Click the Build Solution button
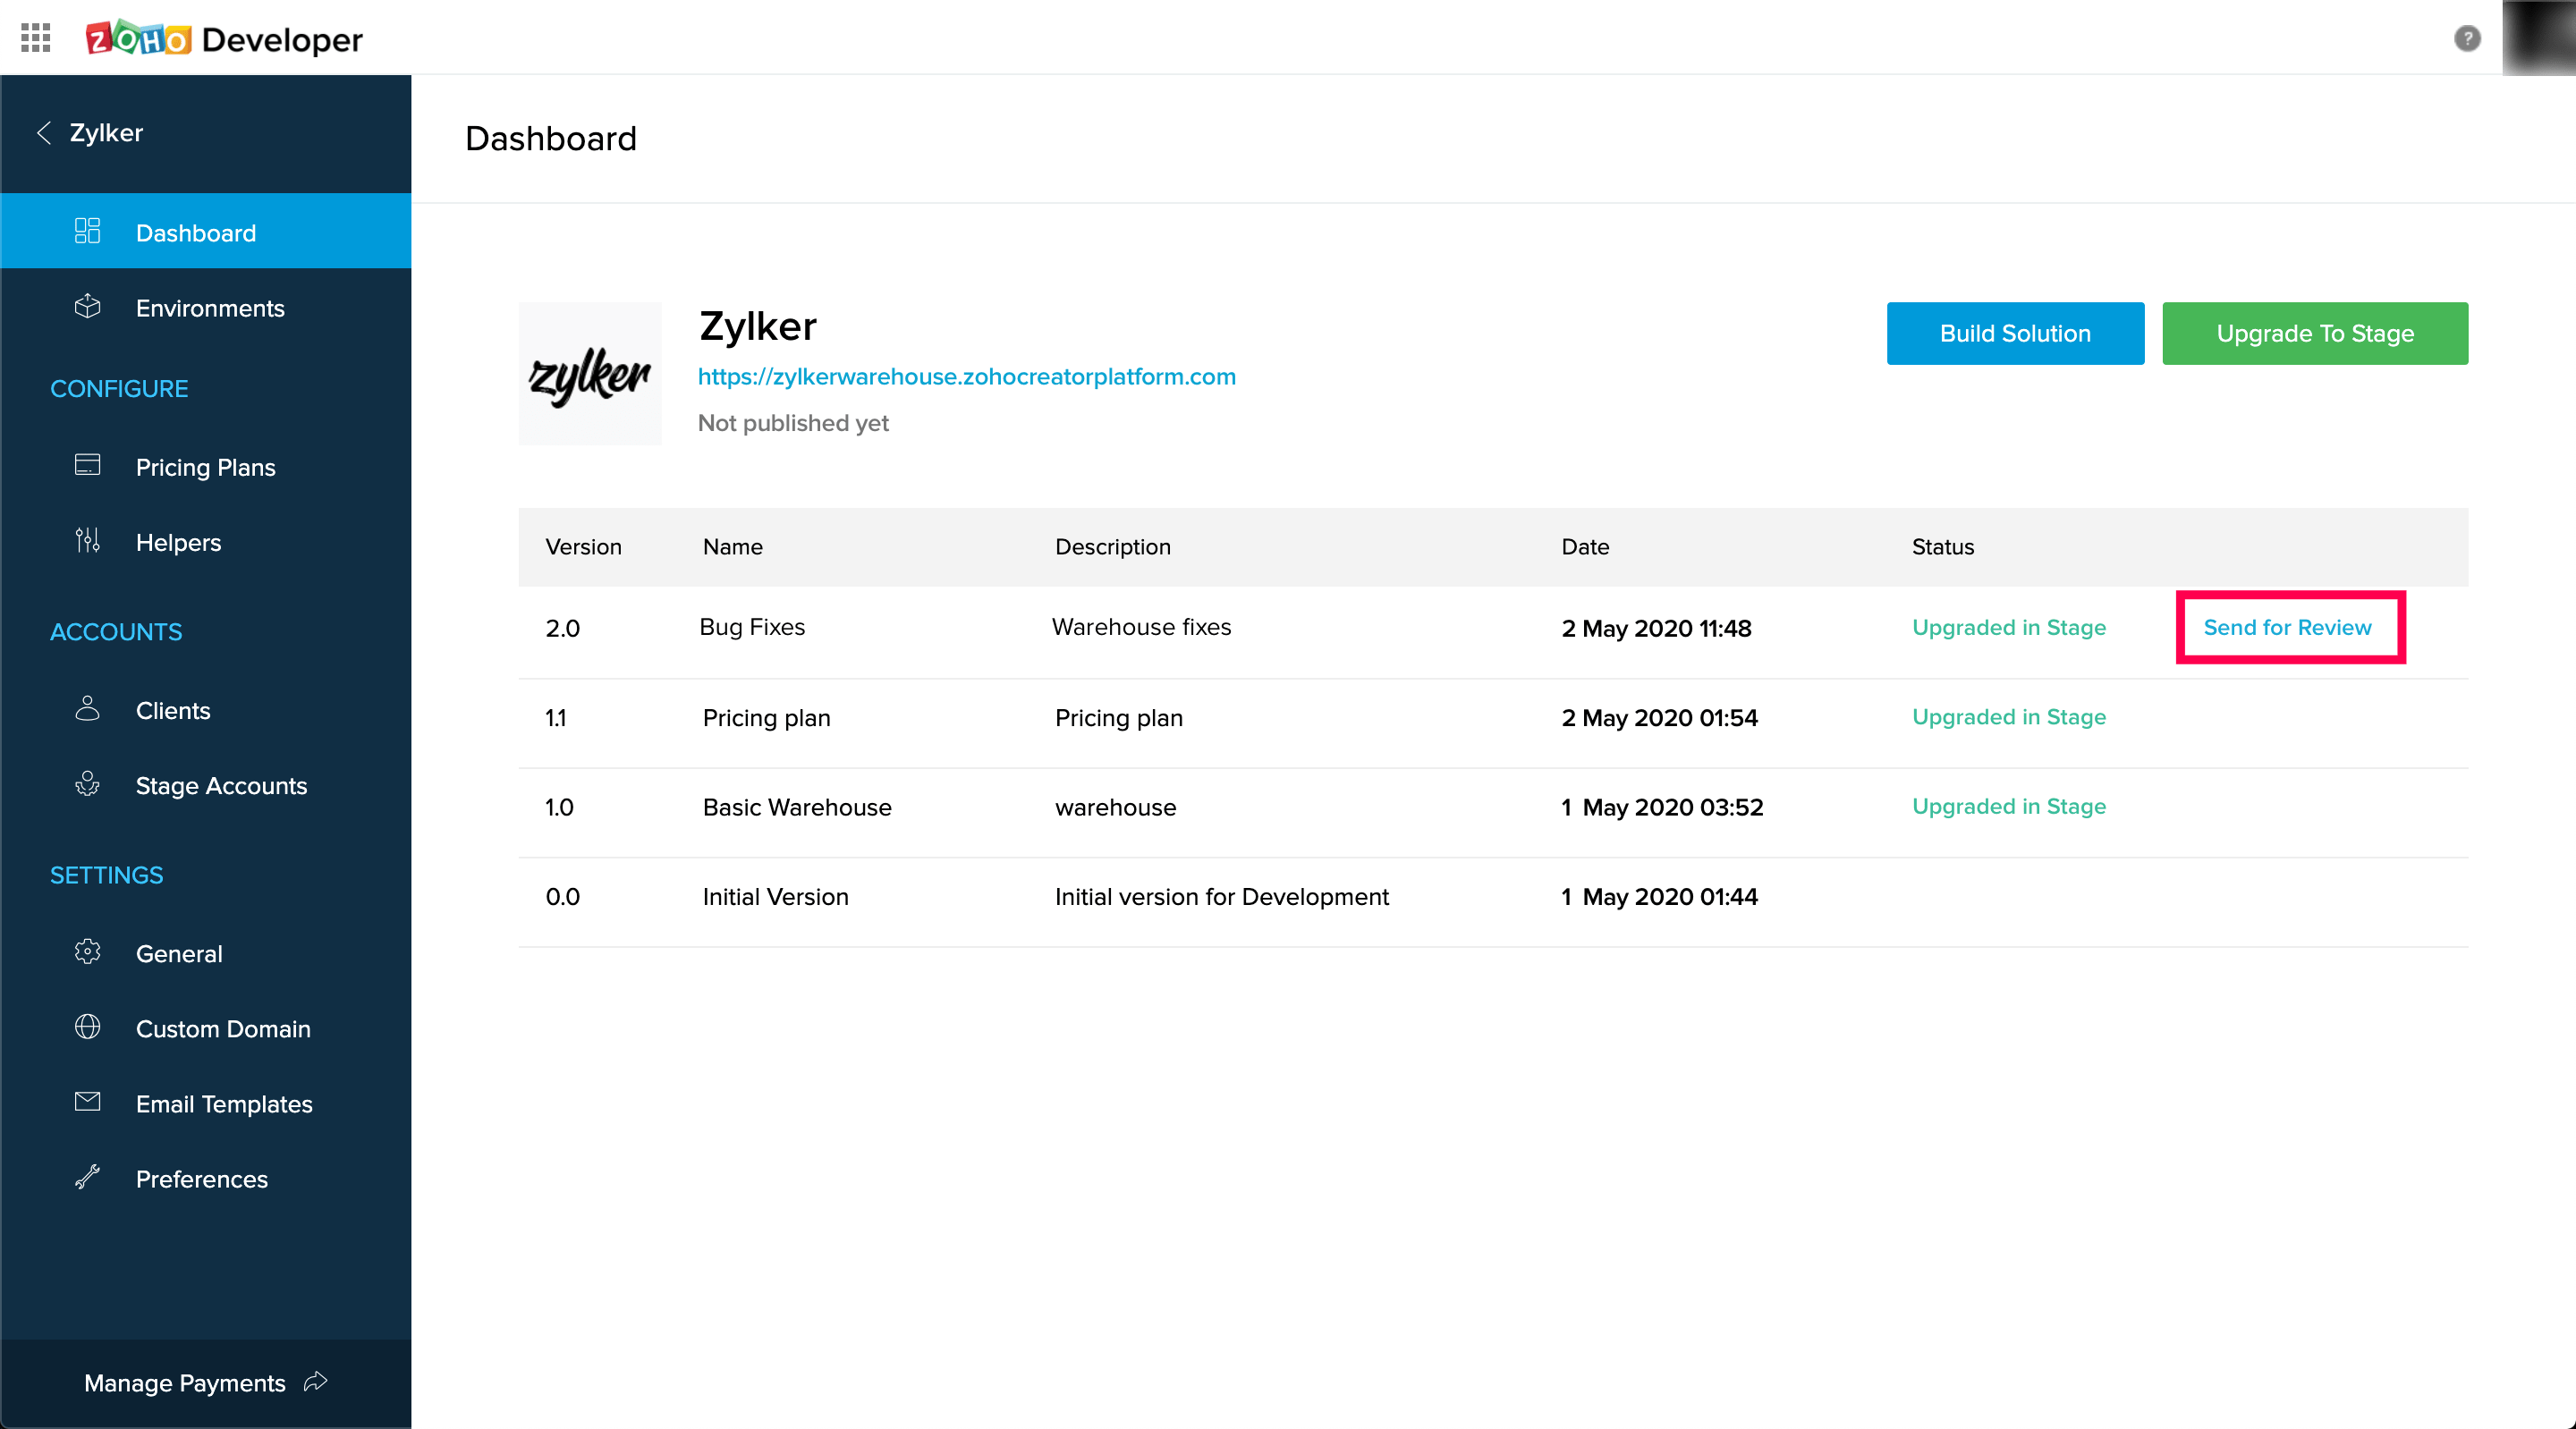Screen dimensions: 2576x1429 2014,334
